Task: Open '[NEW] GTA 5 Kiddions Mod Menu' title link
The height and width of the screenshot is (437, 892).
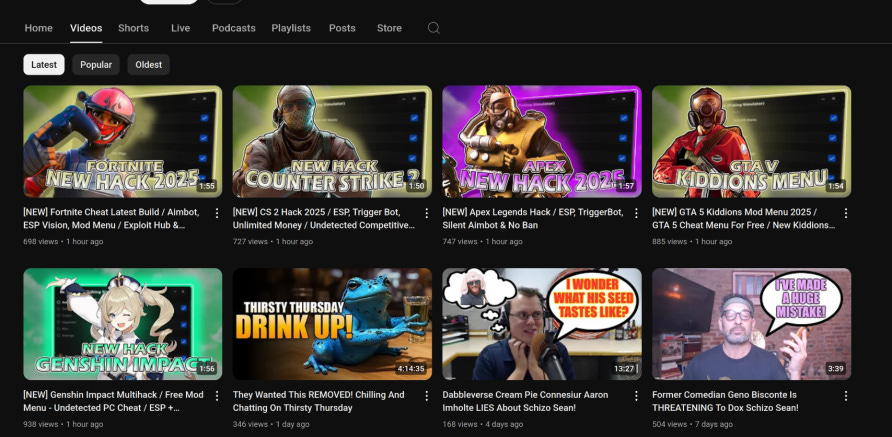Action: (744, 218)
